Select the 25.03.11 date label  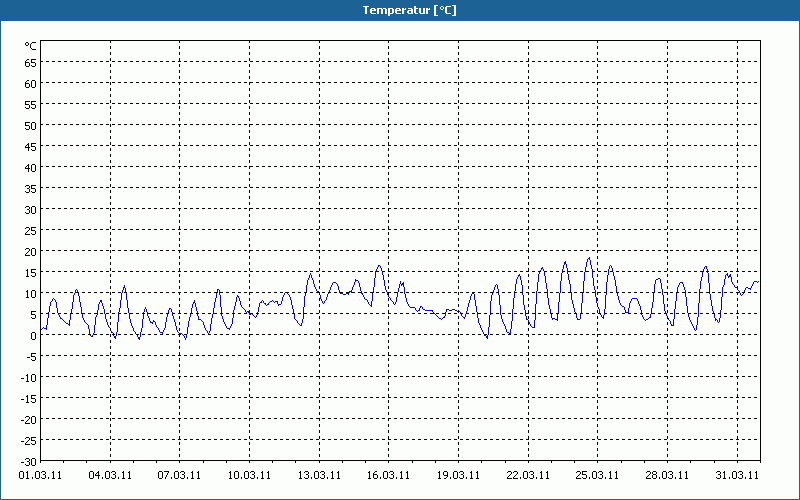coord(598,476)
